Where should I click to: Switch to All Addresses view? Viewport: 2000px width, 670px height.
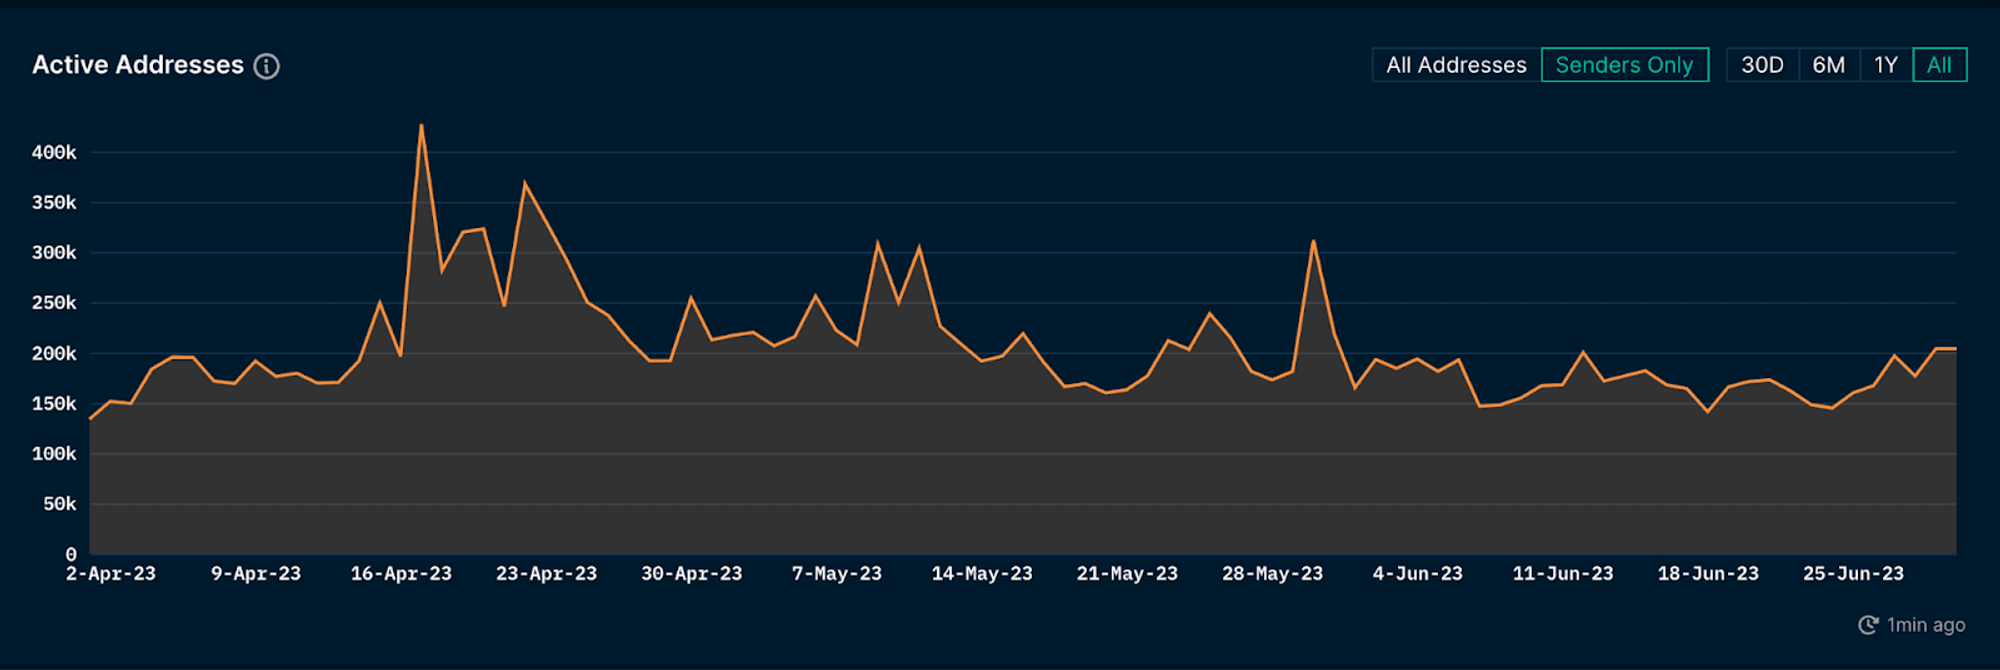(x=1456, y=65)
